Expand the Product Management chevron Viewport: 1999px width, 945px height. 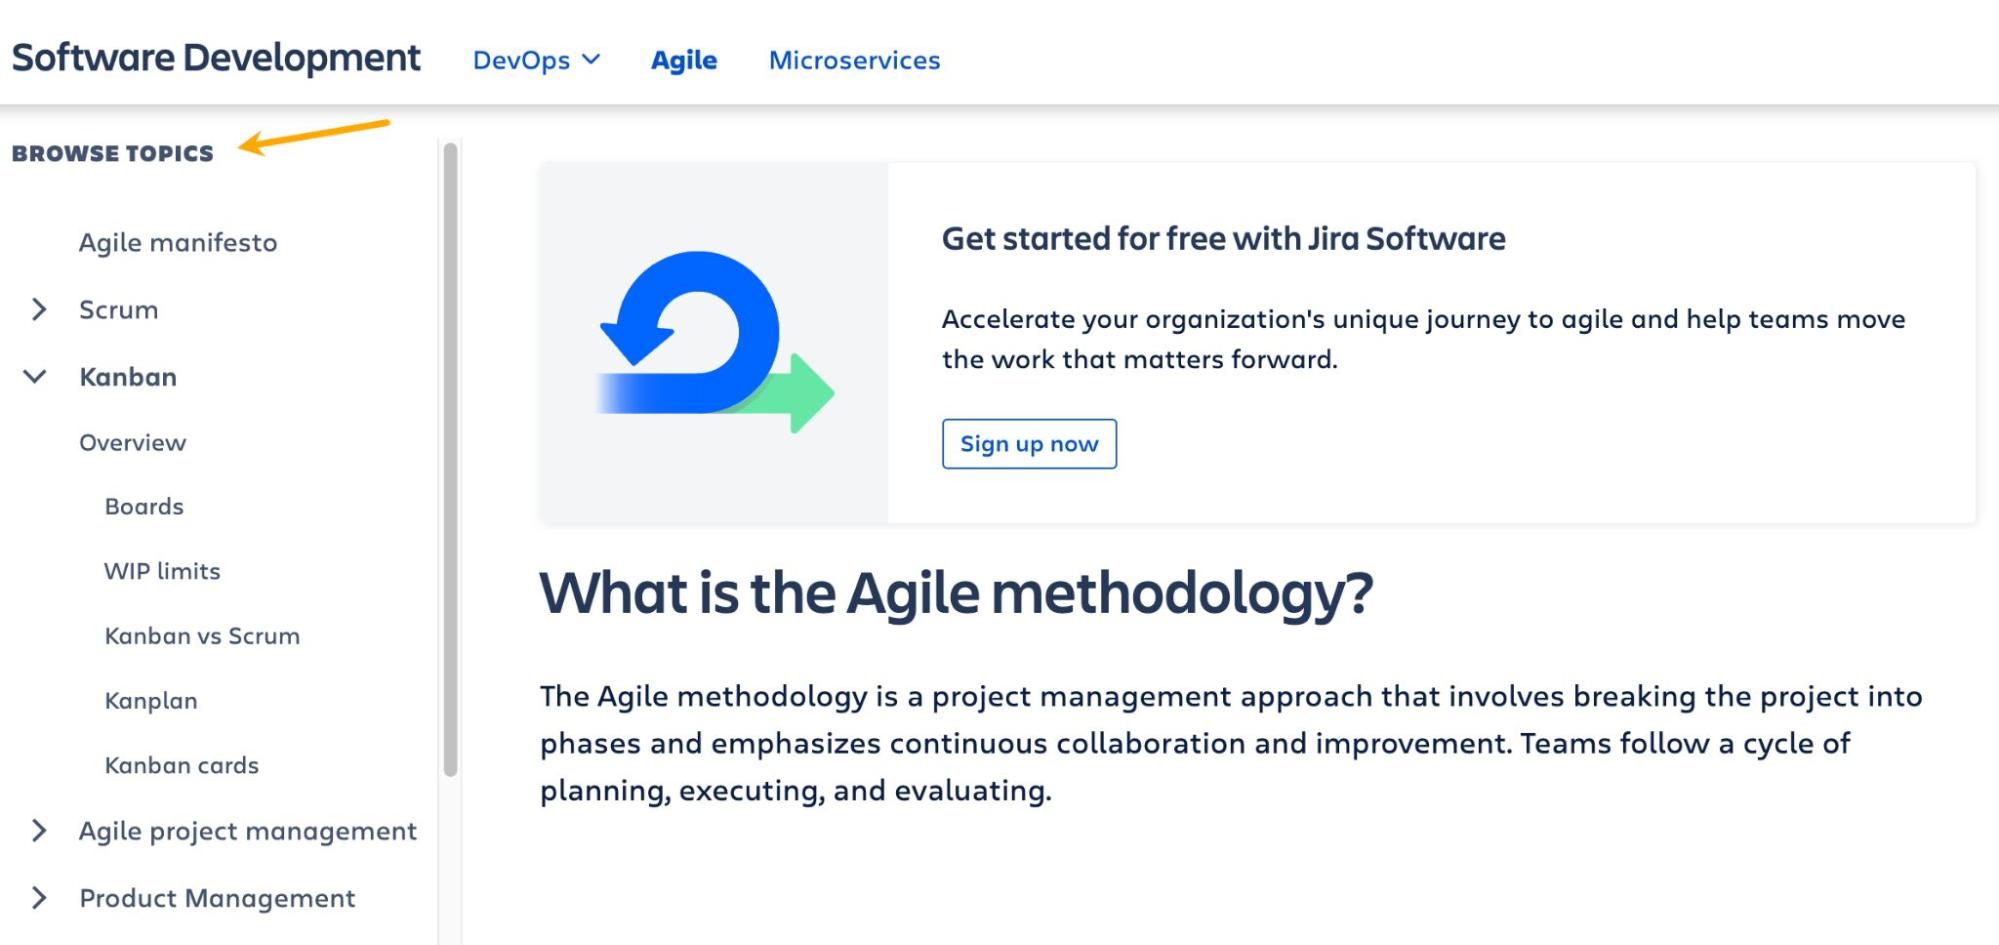[x=39, y=898]
